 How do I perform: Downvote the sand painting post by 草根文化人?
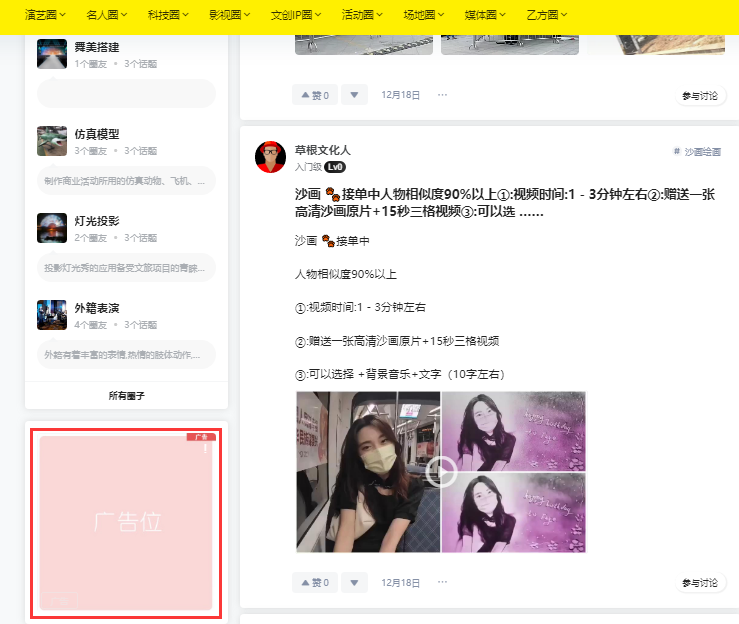(354, 582)
